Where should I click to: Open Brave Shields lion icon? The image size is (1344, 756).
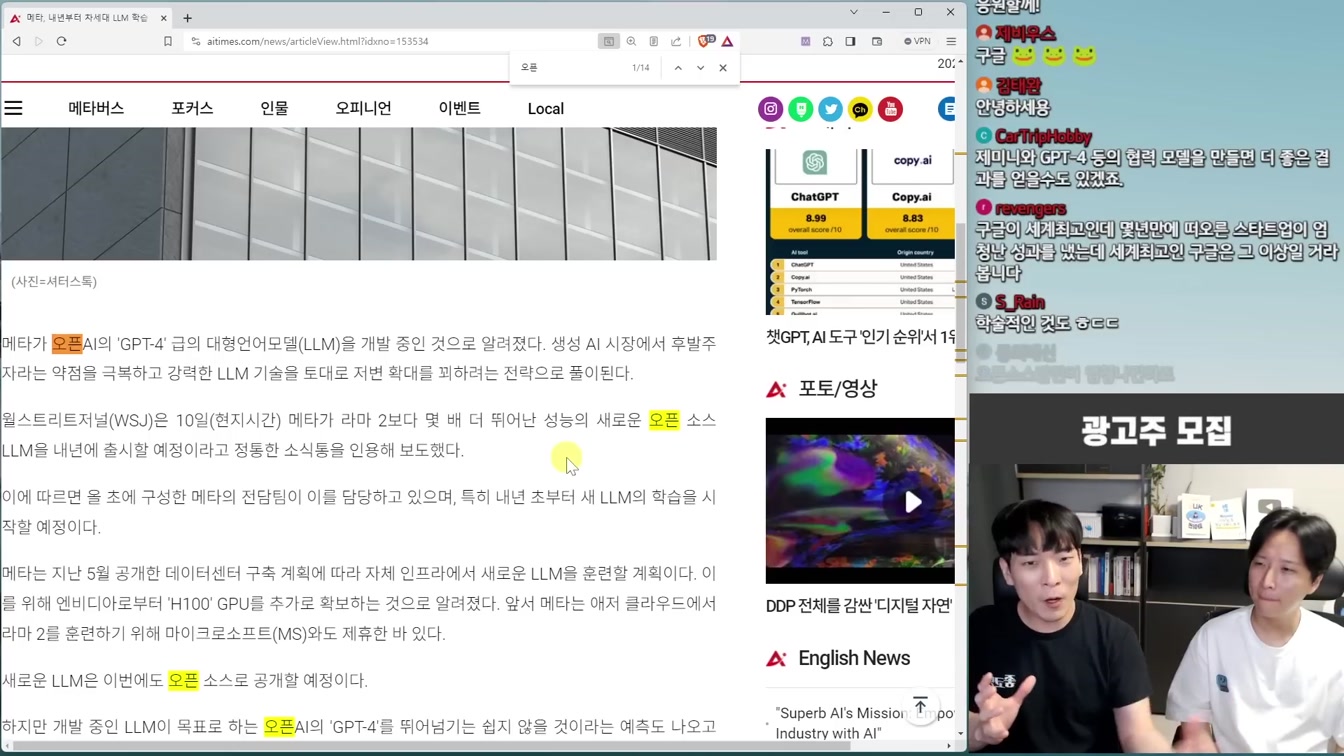[x=705, y=41]
